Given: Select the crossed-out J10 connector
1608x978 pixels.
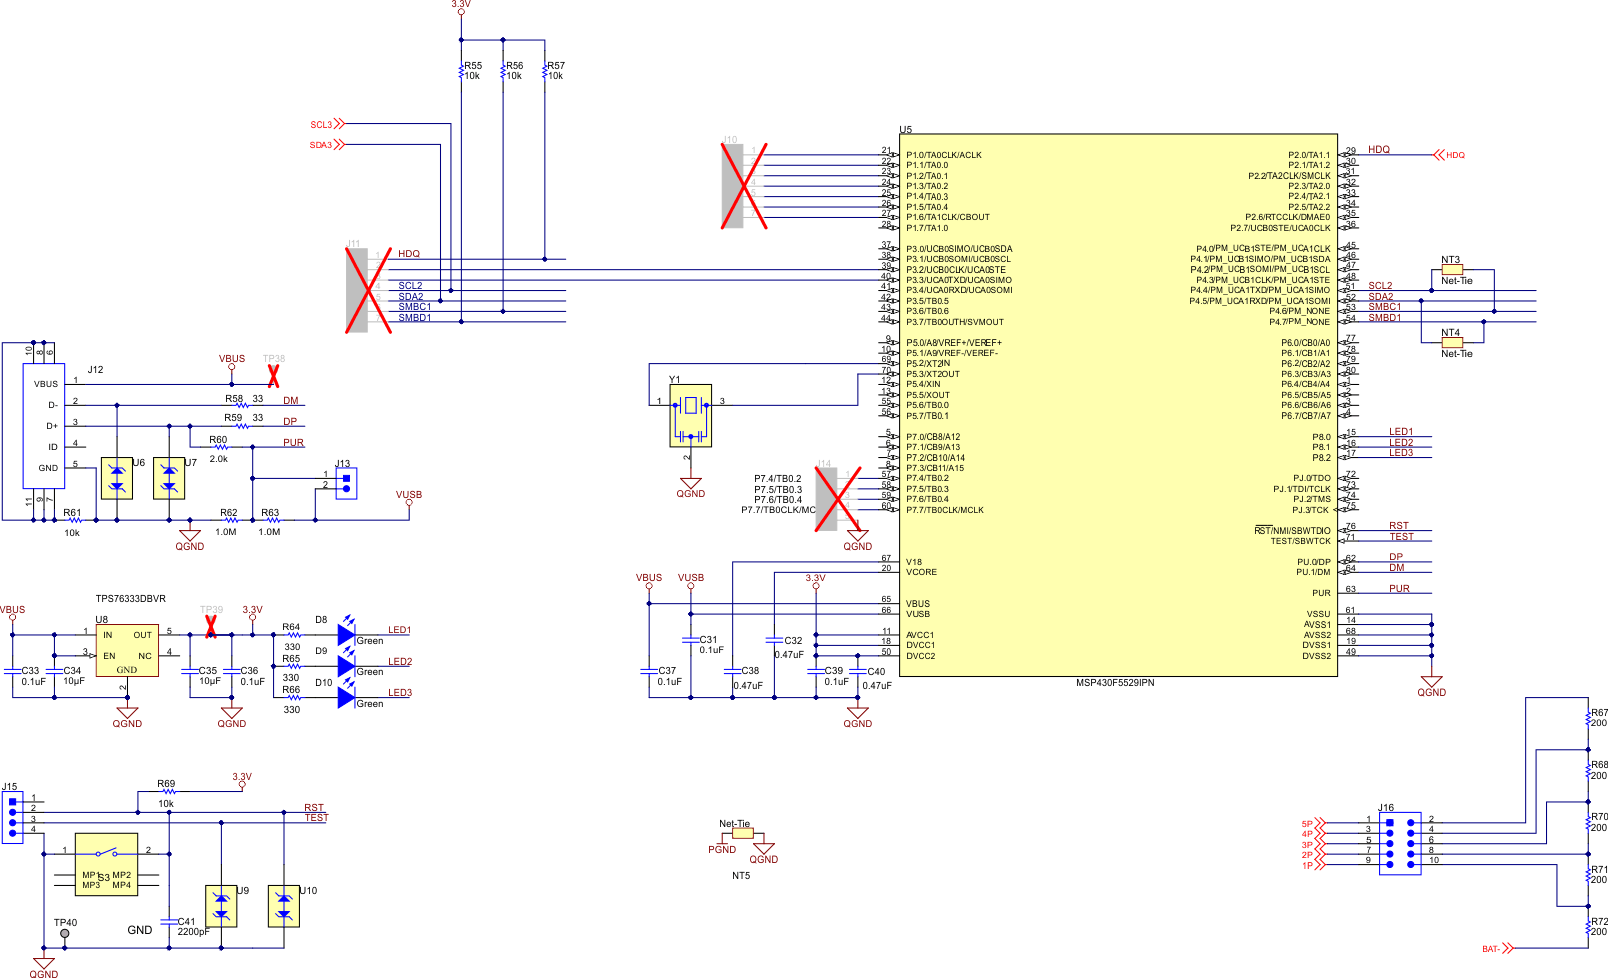Looking at the screenshot, I should [x=744, y=186].
